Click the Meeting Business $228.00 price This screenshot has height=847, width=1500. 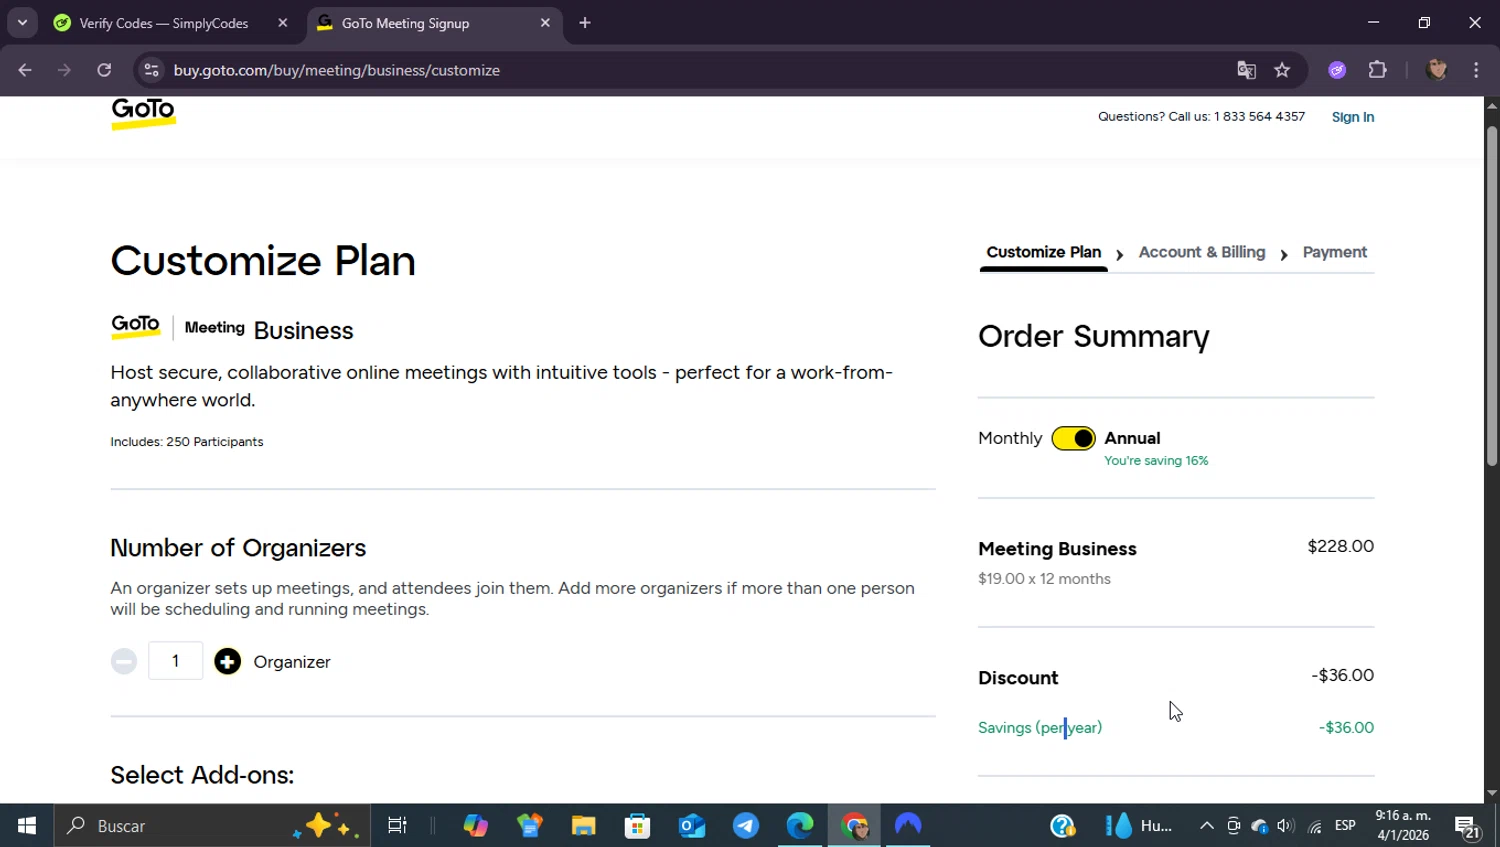(x=1341, y=546)
